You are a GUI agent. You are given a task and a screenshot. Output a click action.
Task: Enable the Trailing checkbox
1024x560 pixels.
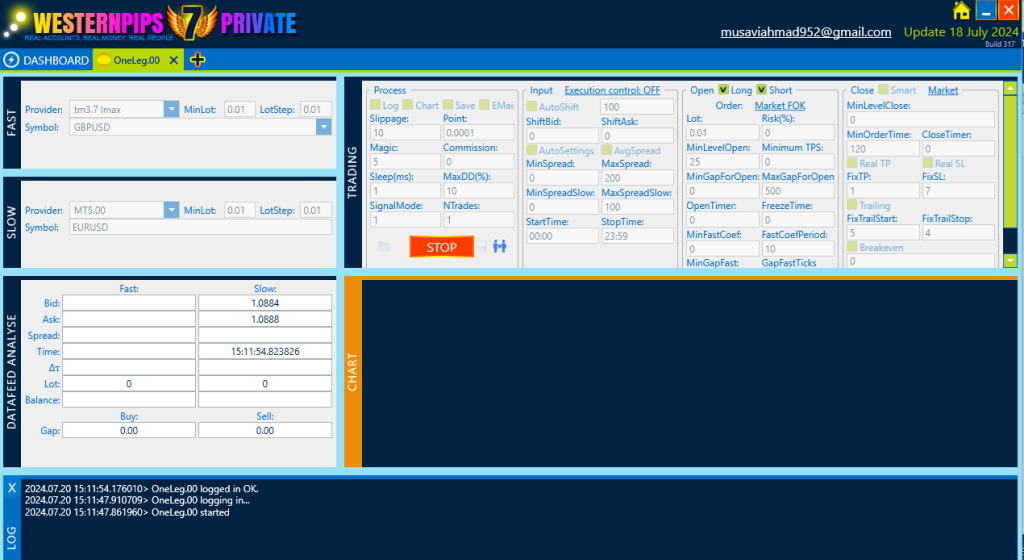tap(852, 205)
